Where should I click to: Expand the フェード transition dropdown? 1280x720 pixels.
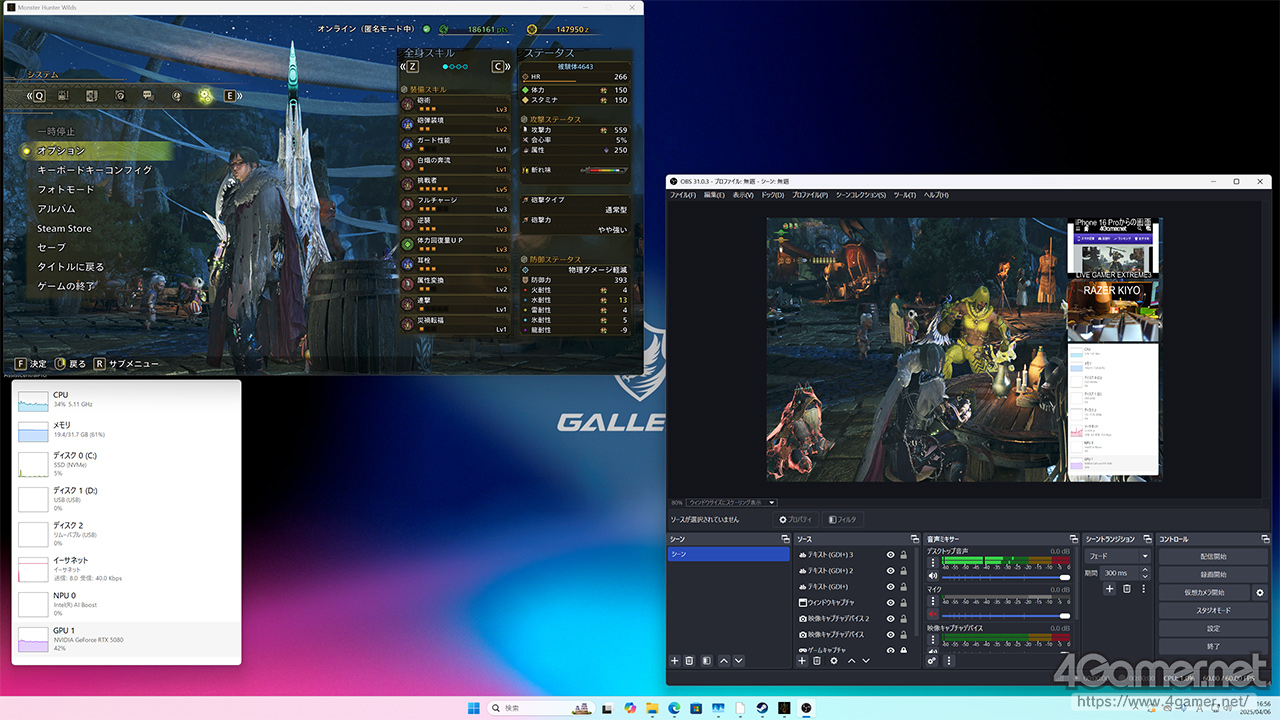click(x=1118, y=556)
